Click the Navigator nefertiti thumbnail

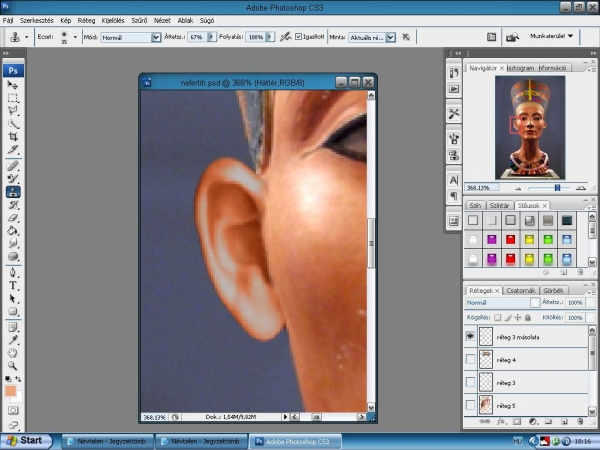coord(530,127)
